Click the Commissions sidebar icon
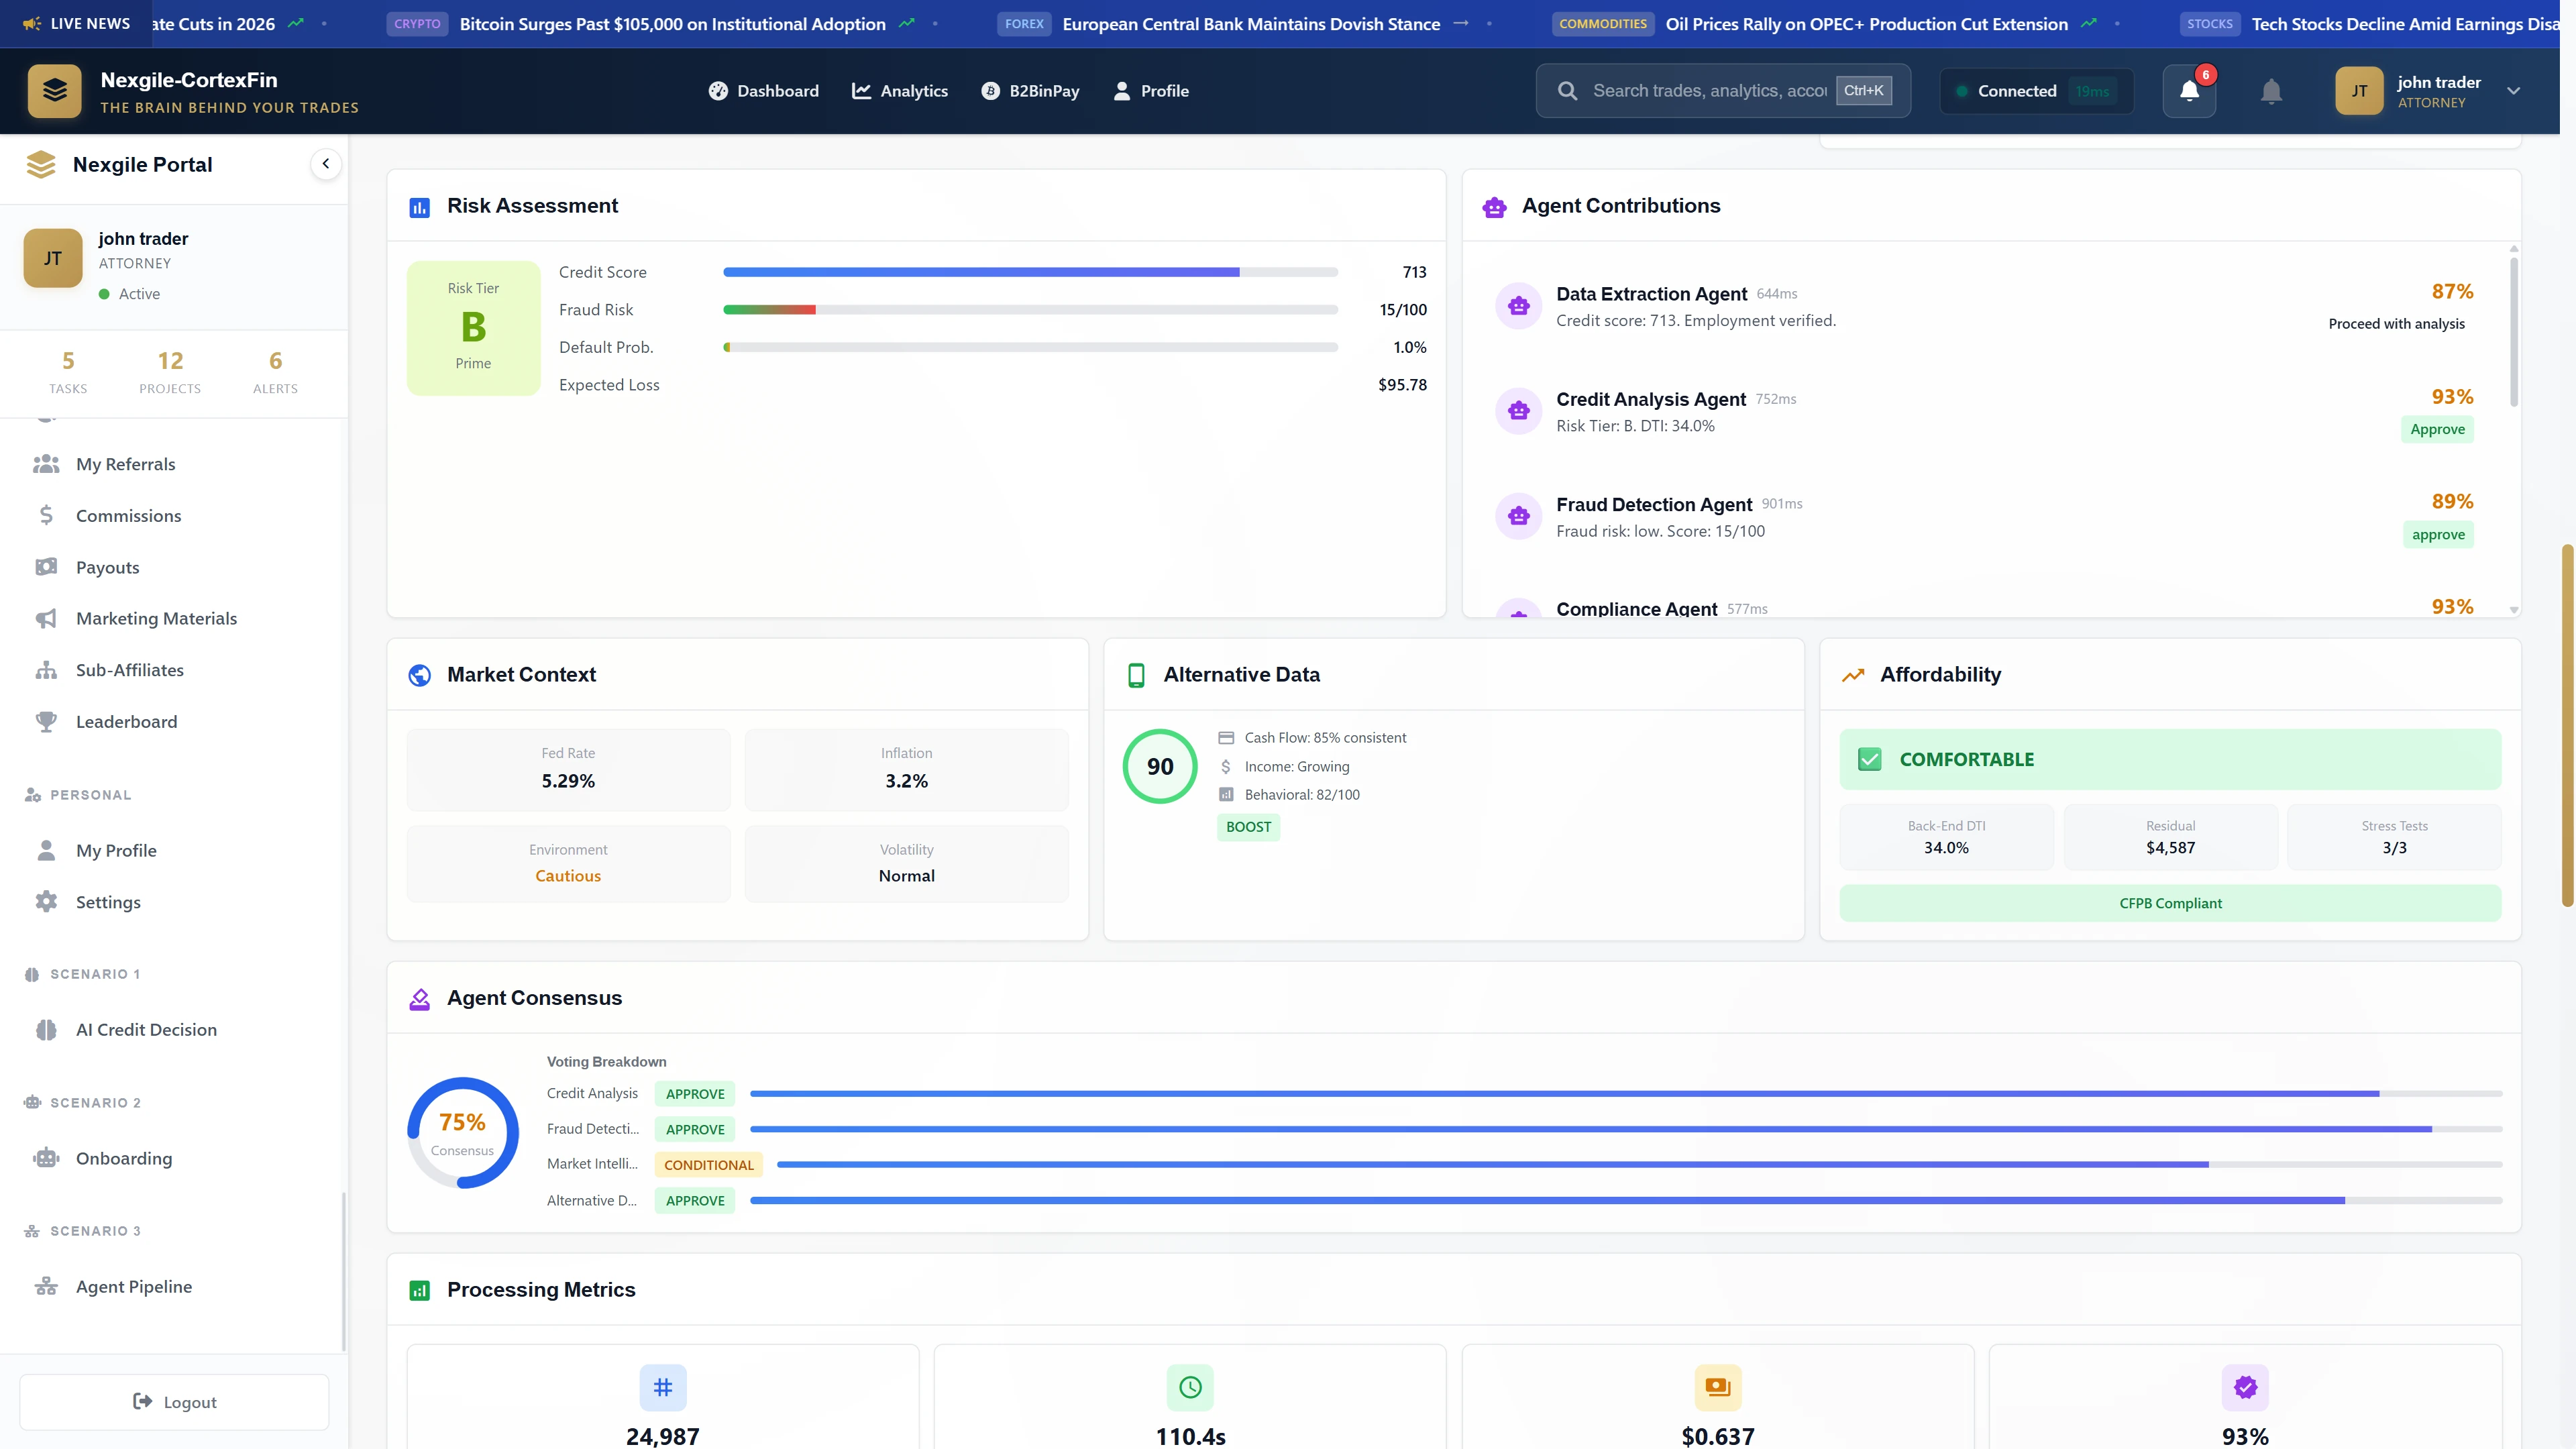 [x=46, y=515]
